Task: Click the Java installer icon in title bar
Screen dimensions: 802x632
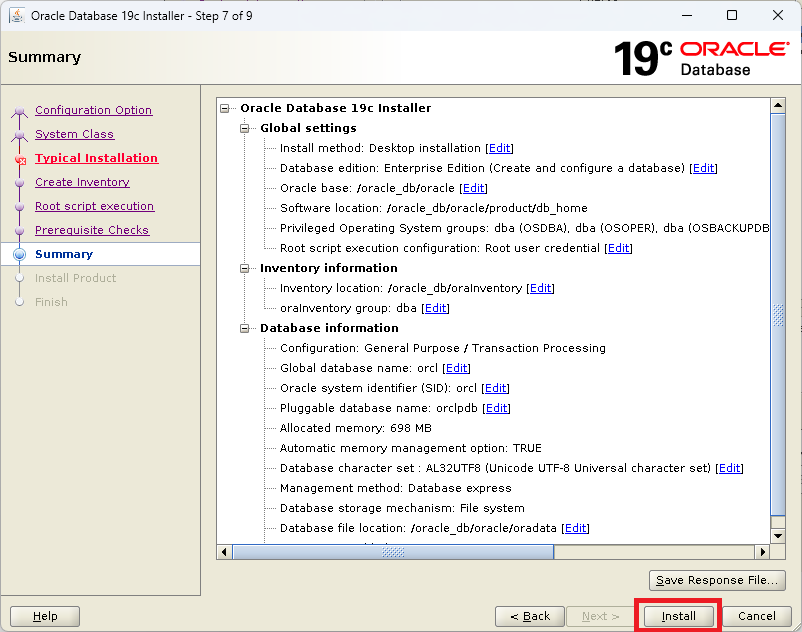Action: [16, 15]
